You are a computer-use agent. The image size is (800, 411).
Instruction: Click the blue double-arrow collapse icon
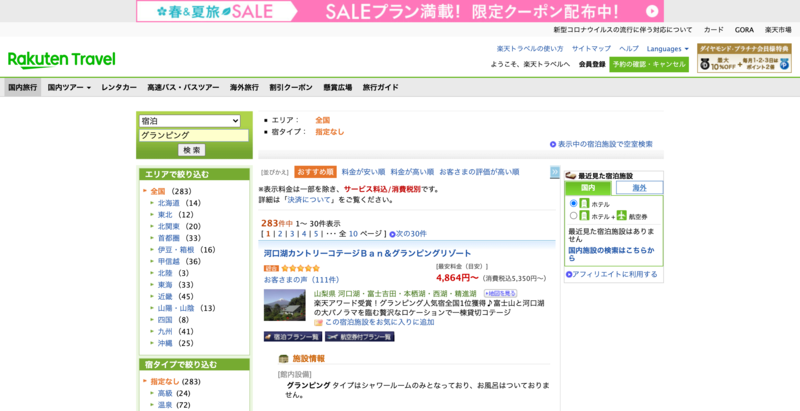pos(555,172)
